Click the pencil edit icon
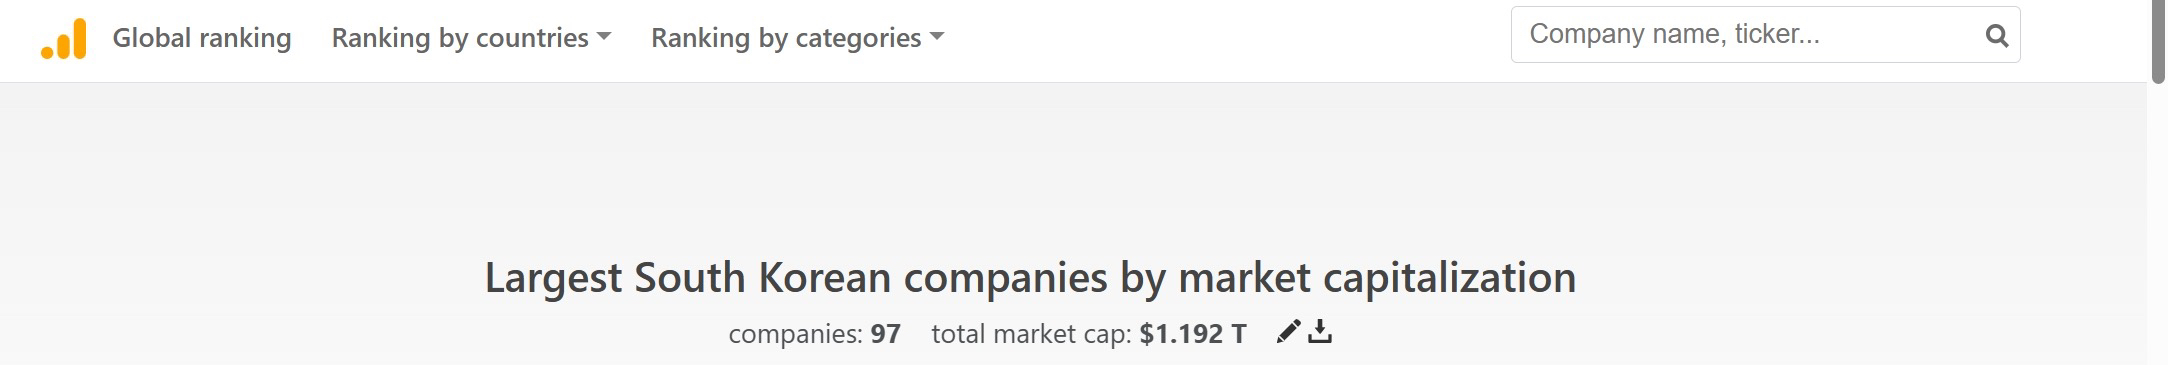The height and width of the screenshot is (365, 2168). pos(1289,331)
